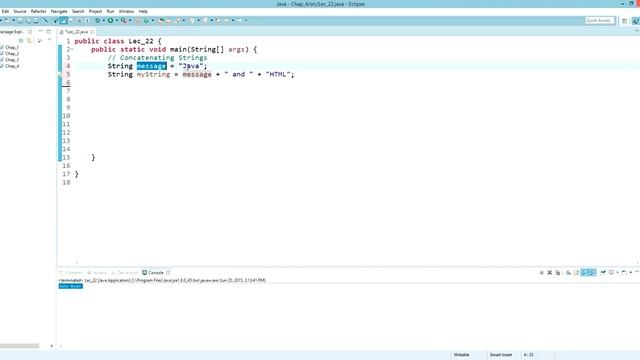Open the Window menu
Image resolution: width=640 pixels, height=360 pixels.
[x=126, y=11]
